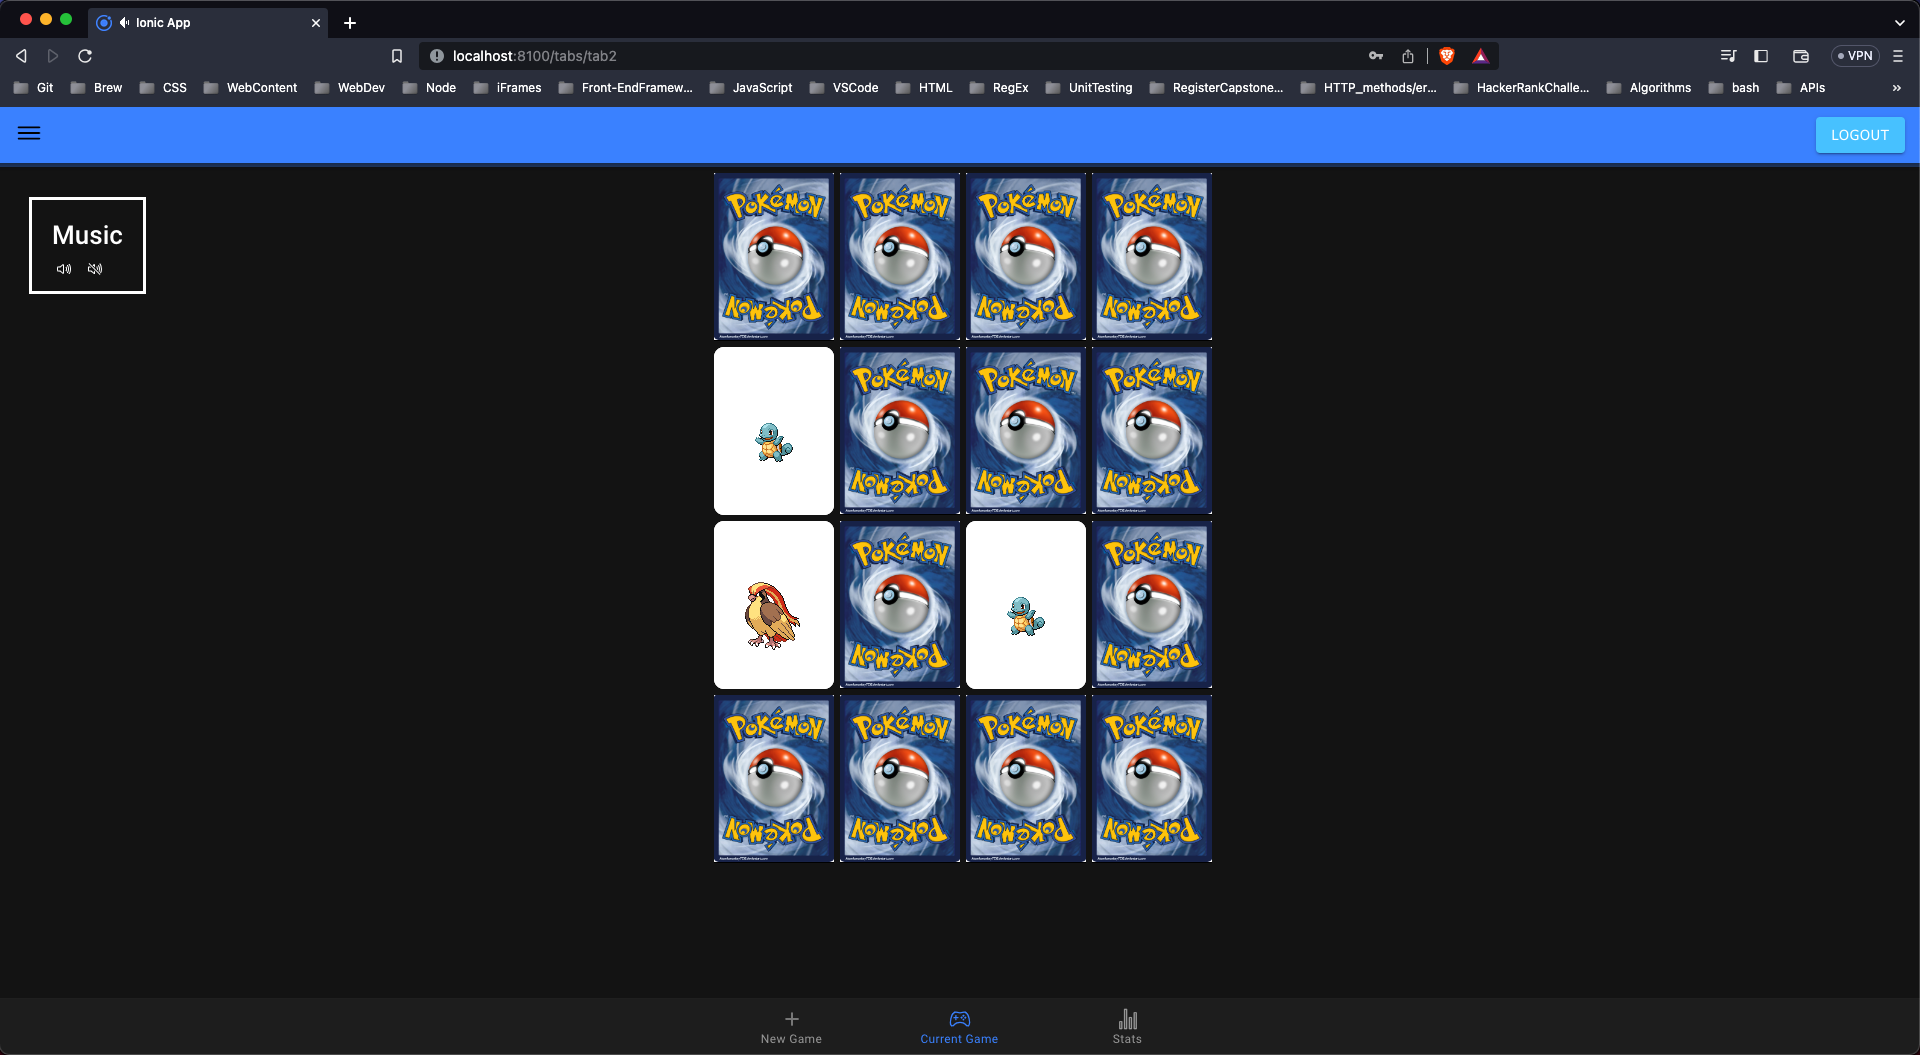
Task: Flip the fourth card in the bottom row
Action: (1152, 779)
